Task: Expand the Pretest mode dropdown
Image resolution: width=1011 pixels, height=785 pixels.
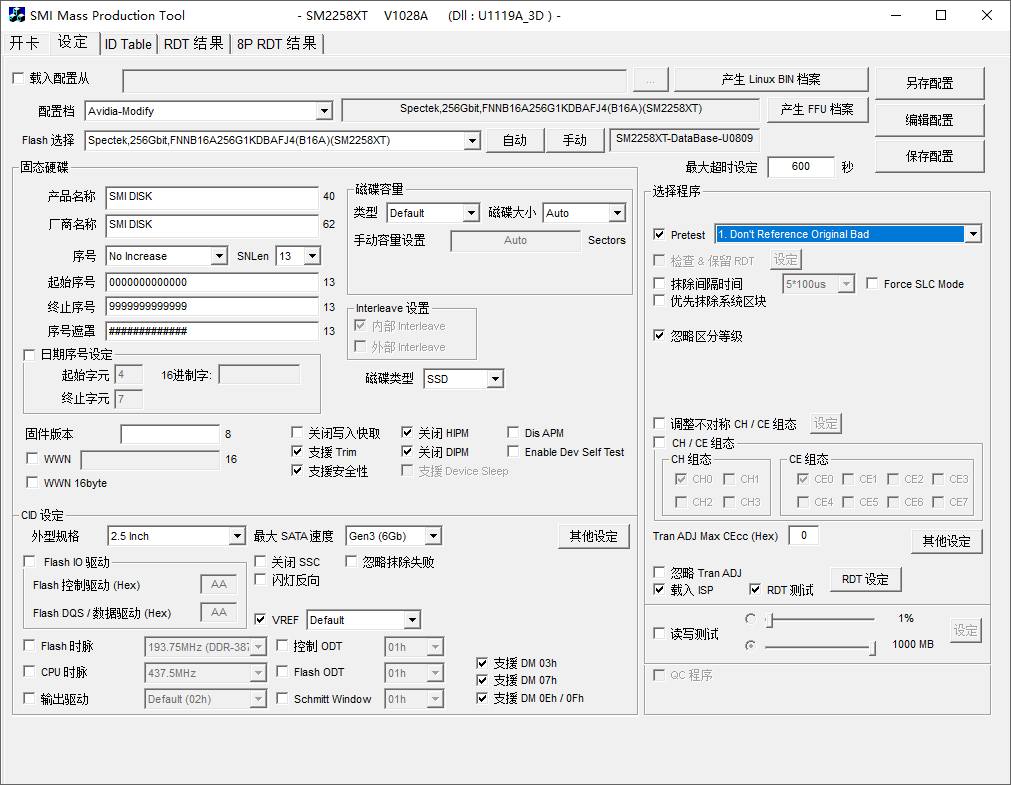Action: (x=972, y=234)
